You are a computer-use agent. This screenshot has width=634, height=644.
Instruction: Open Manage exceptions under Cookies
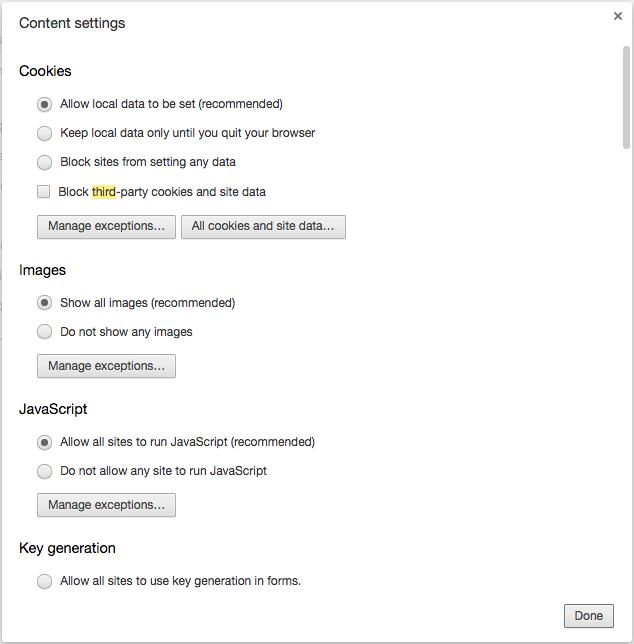pos(106,227)
